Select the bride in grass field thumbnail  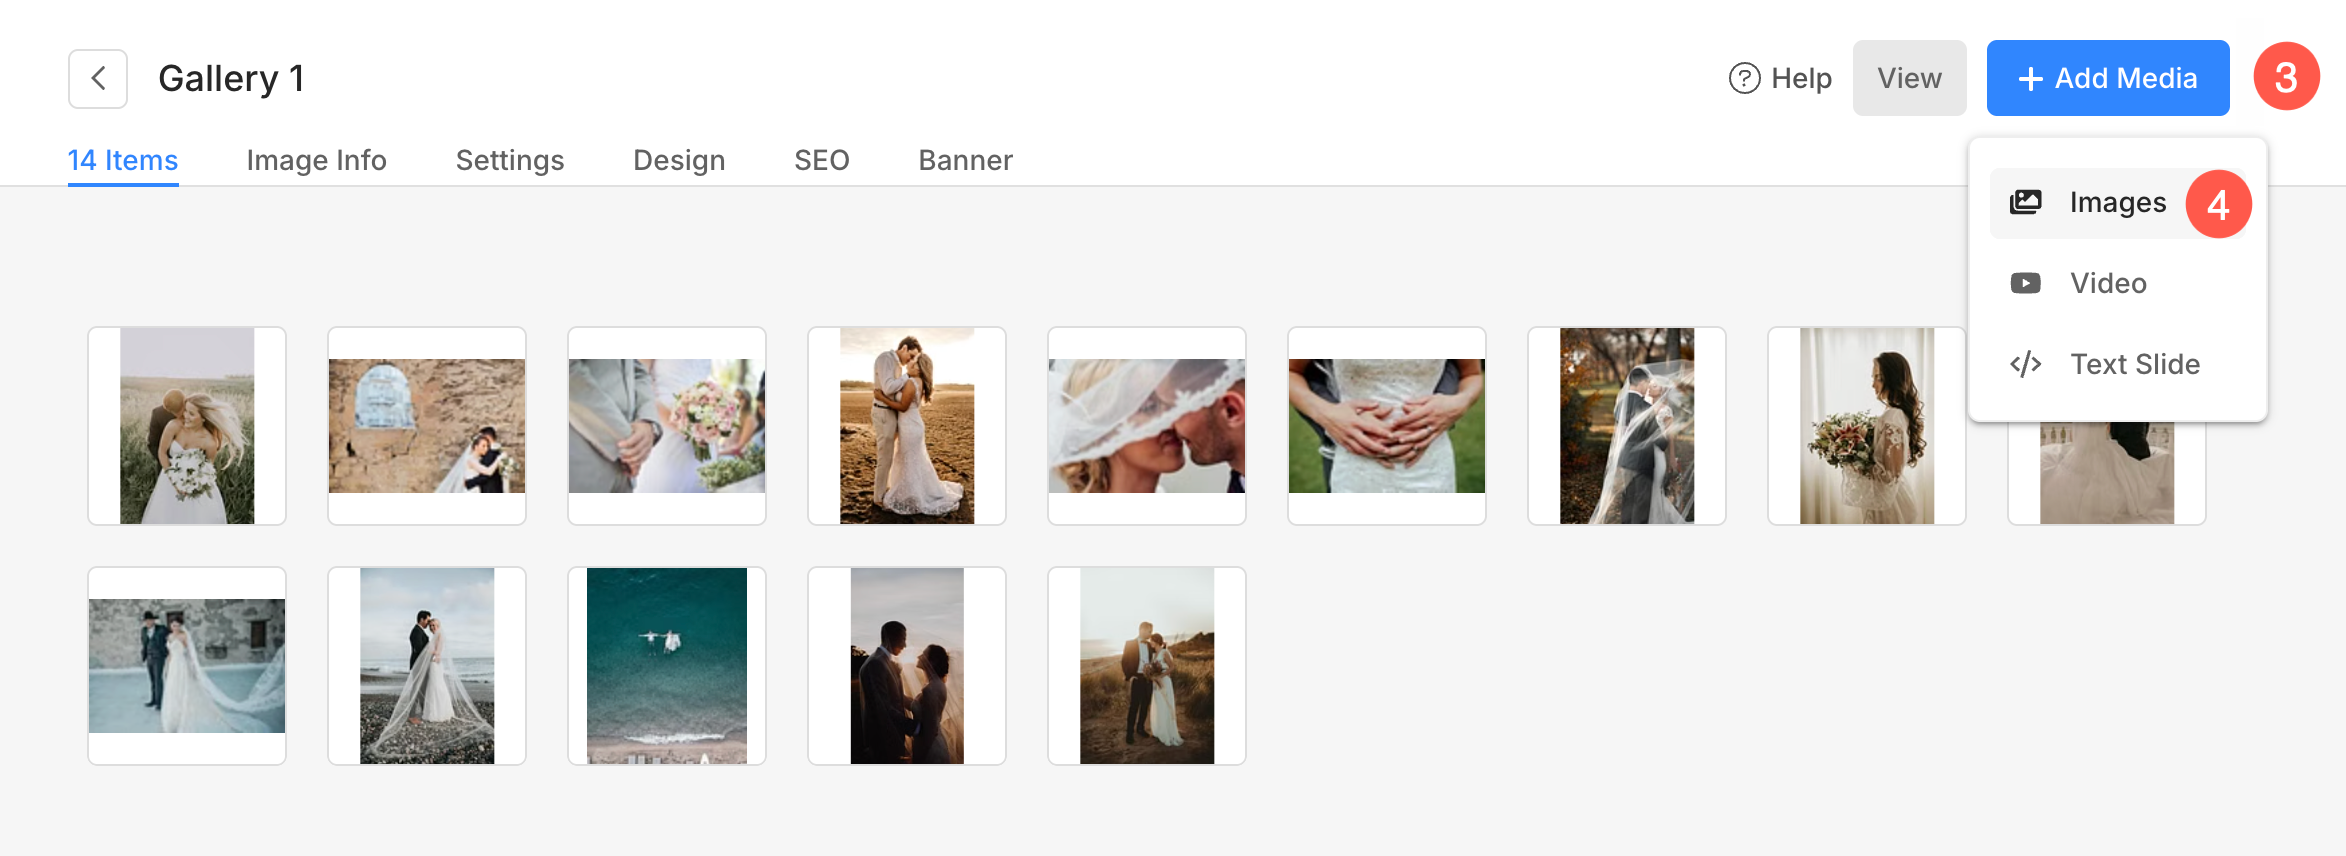(187, 426)
